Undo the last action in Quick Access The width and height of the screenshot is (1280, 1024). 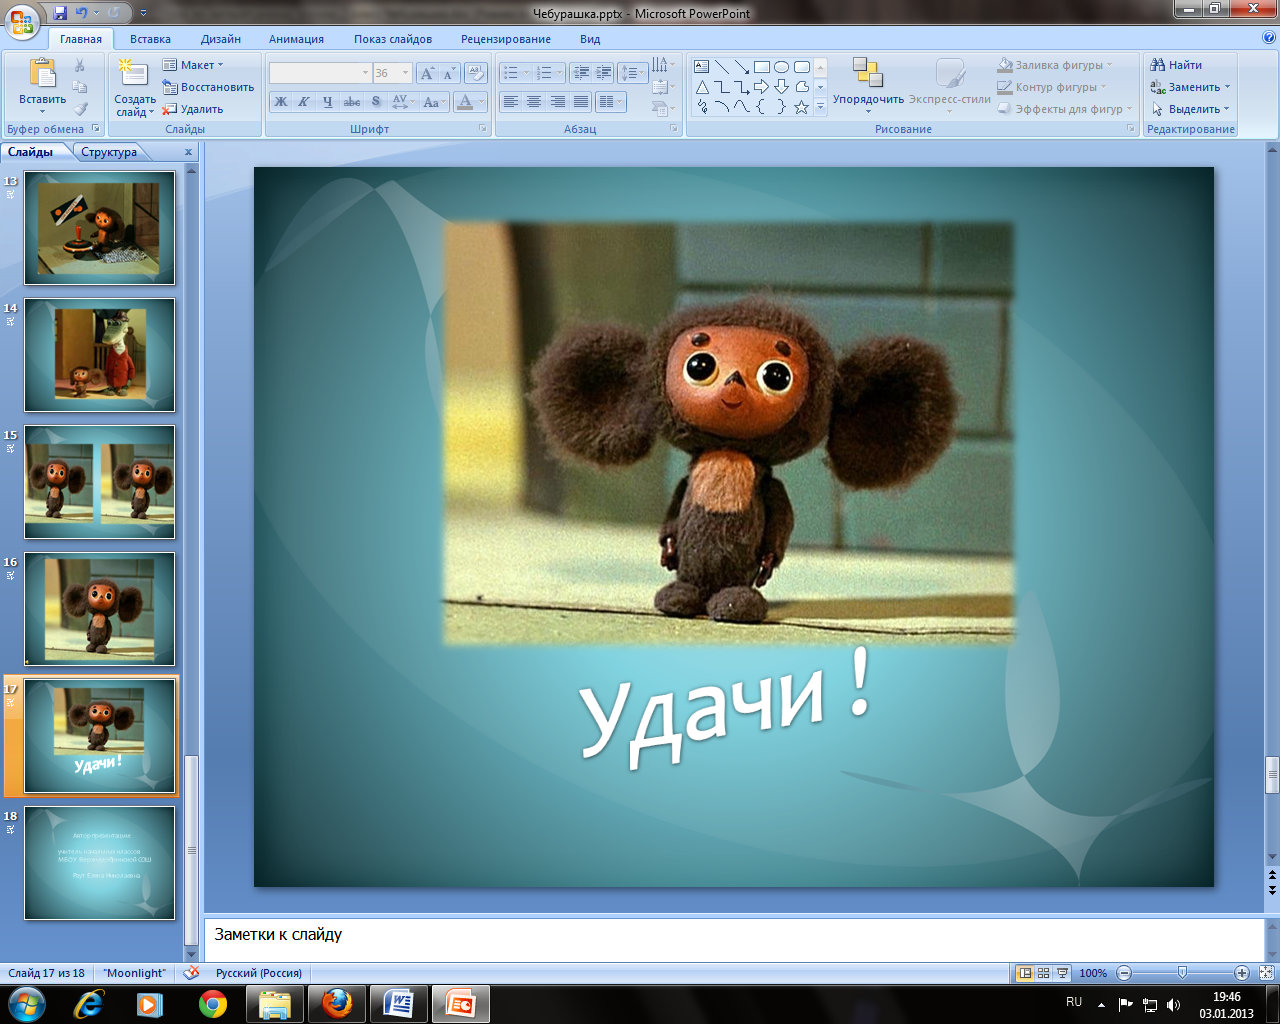click(x=81, y=13)
